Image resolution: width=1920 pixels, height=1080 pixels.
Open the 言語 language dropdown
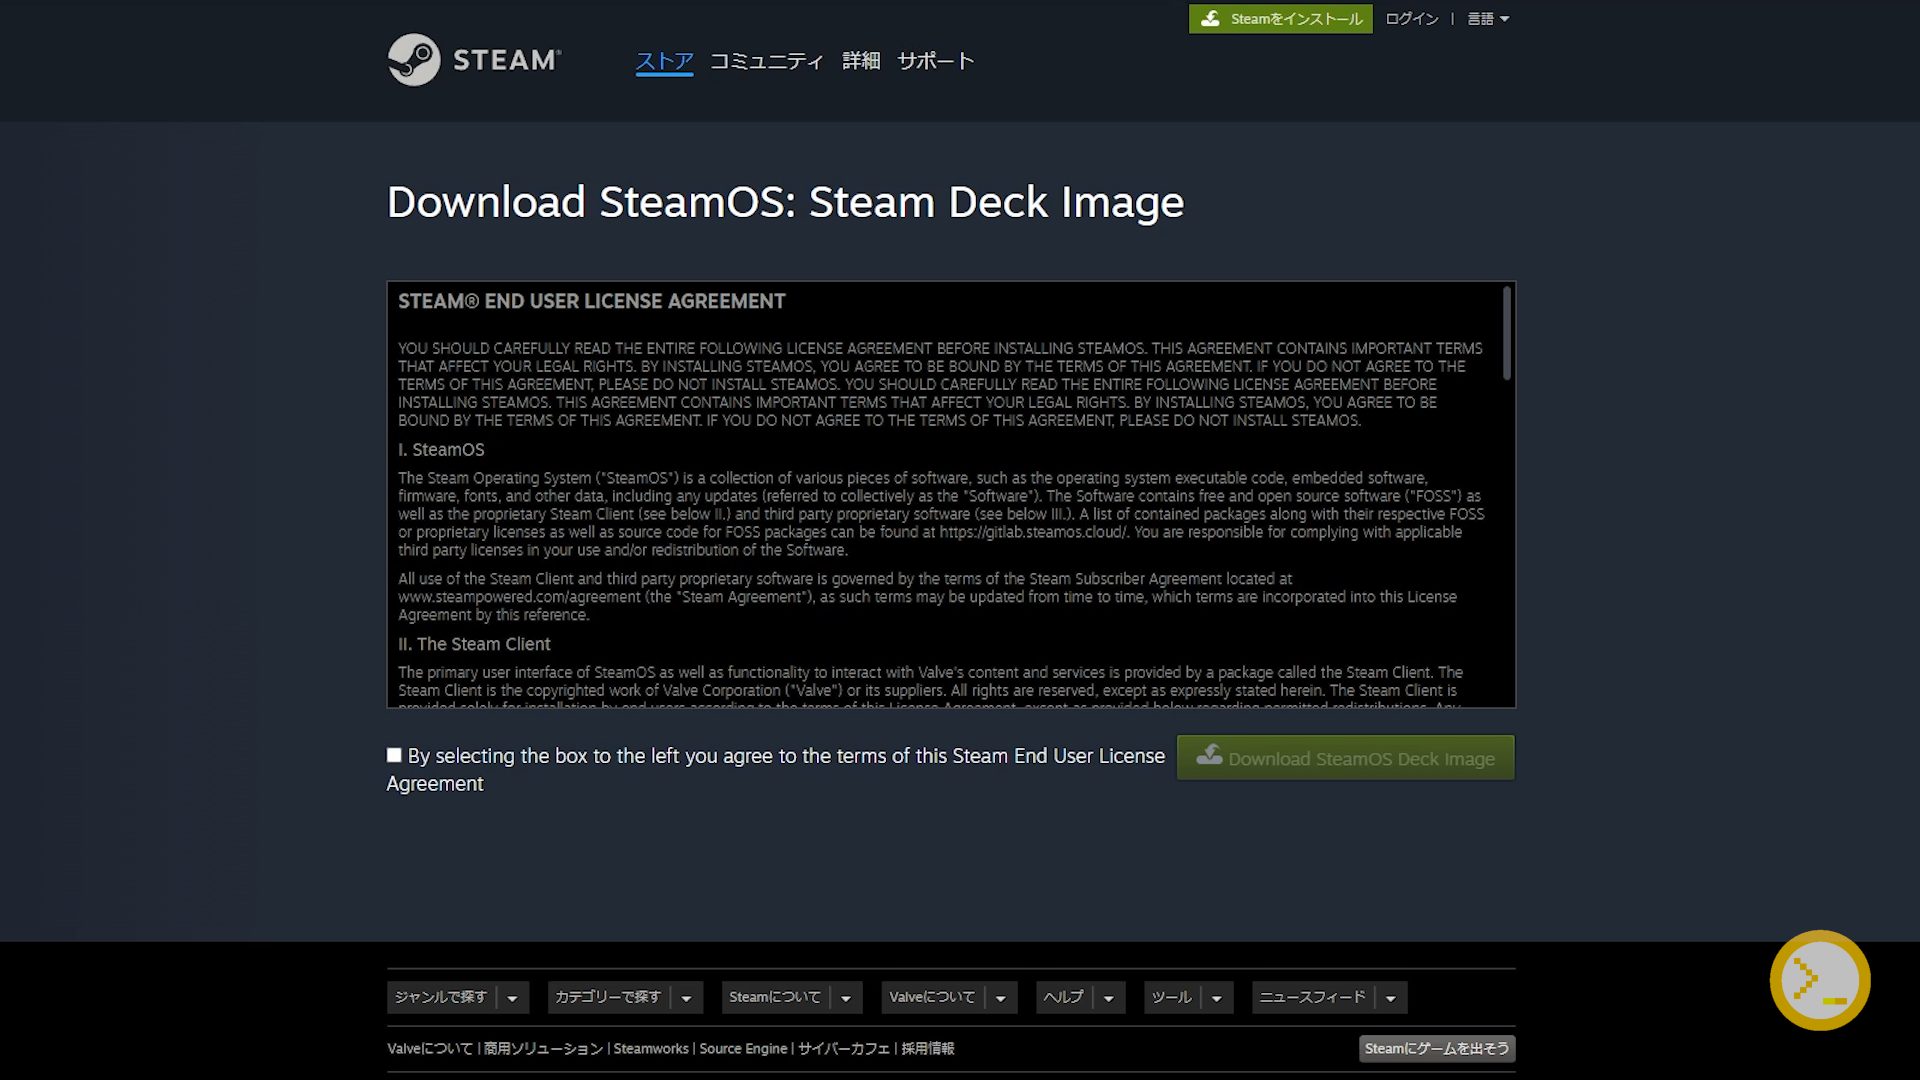[x=1487, y=19]
